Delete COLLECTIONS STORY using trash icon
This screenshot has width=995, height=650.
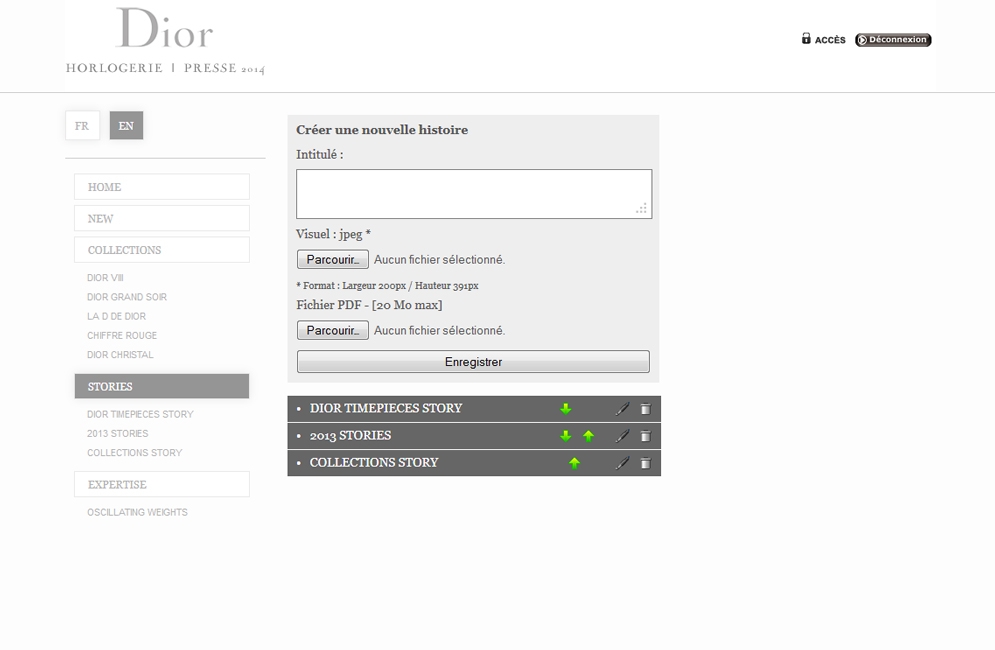coord(645,463)
